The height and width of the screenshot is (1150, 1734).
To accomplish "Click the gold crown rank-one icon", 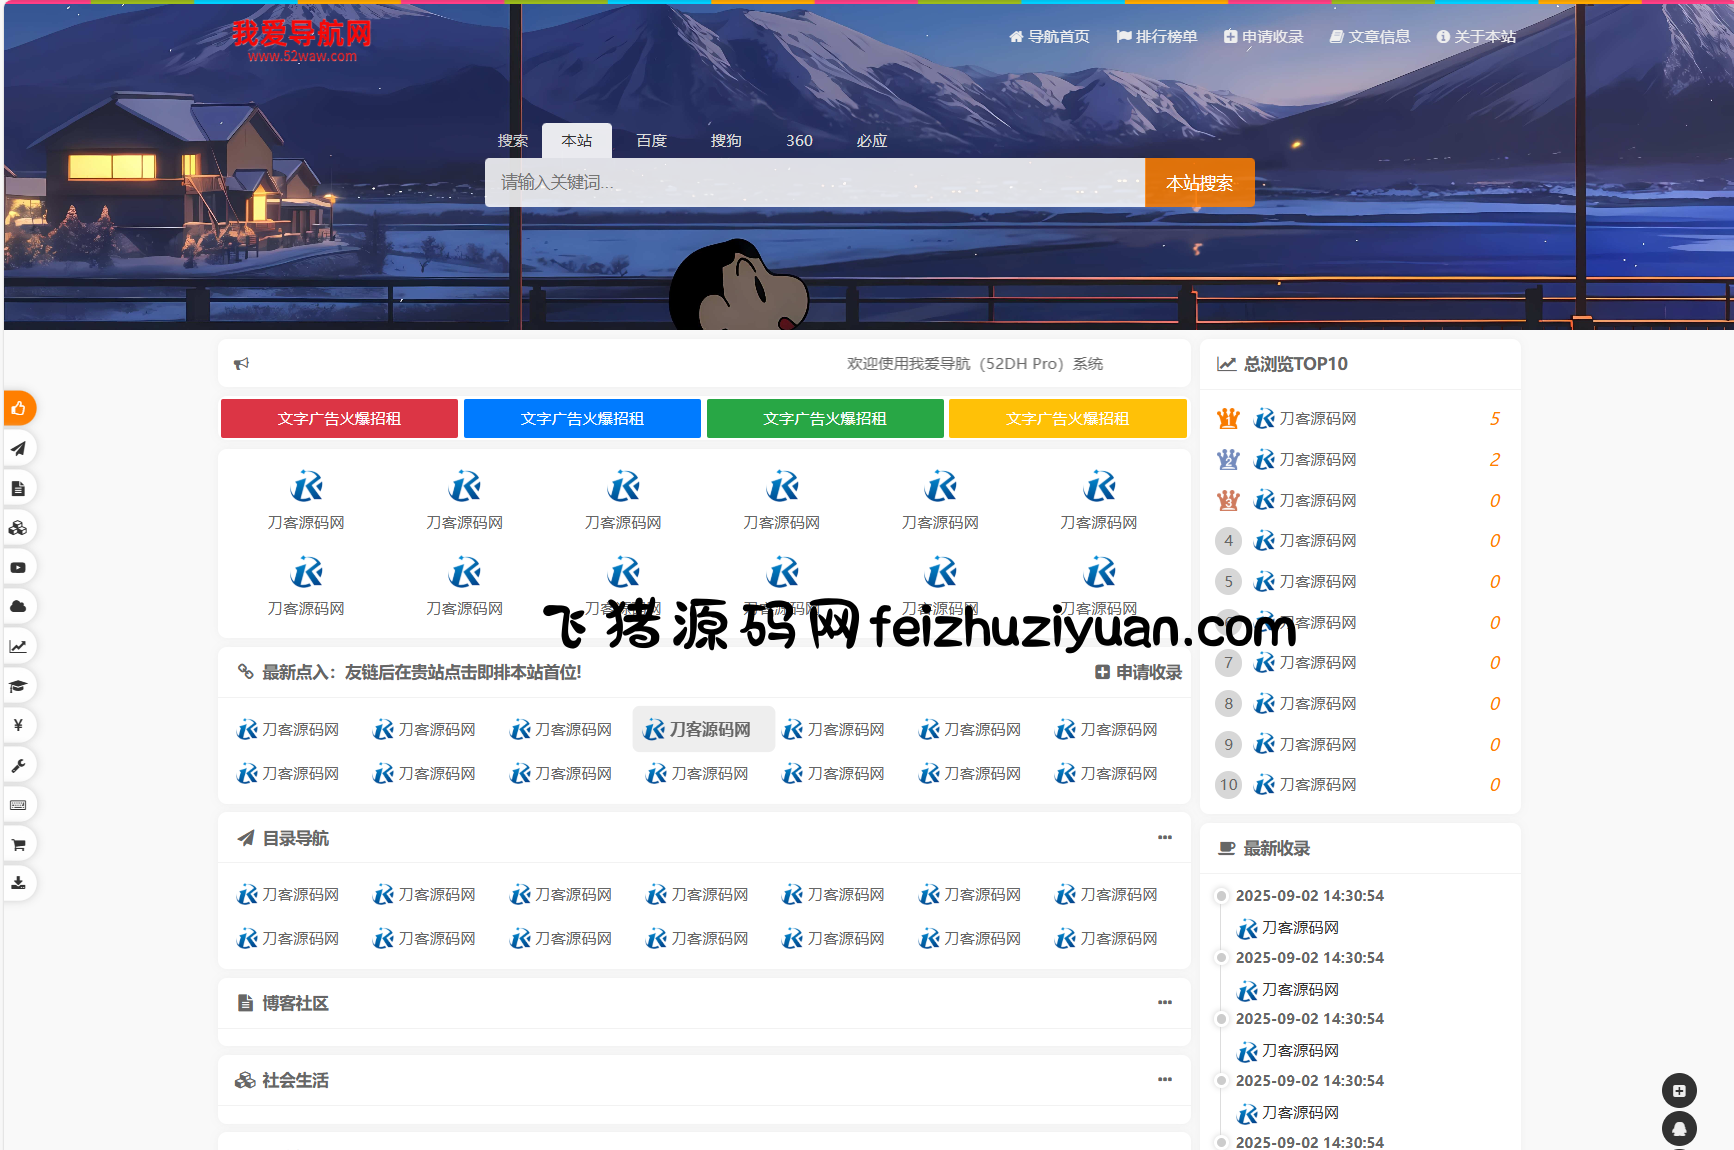I will click(x=1228, y=419).
